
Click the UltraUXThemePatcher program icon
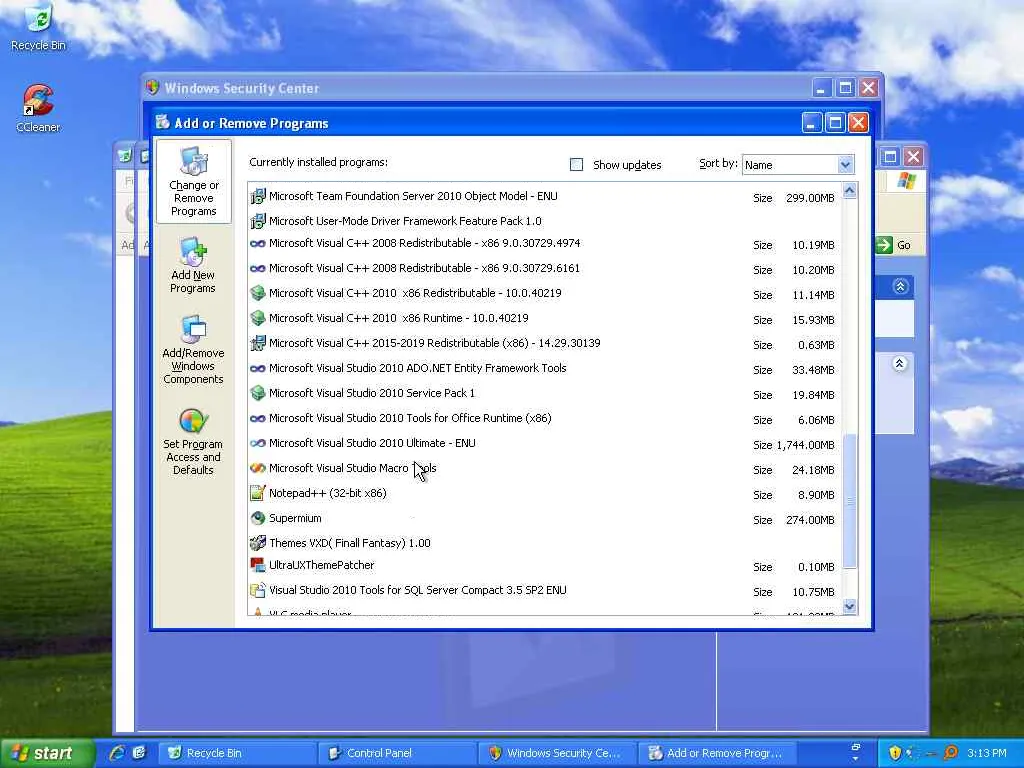coord(258,566)
